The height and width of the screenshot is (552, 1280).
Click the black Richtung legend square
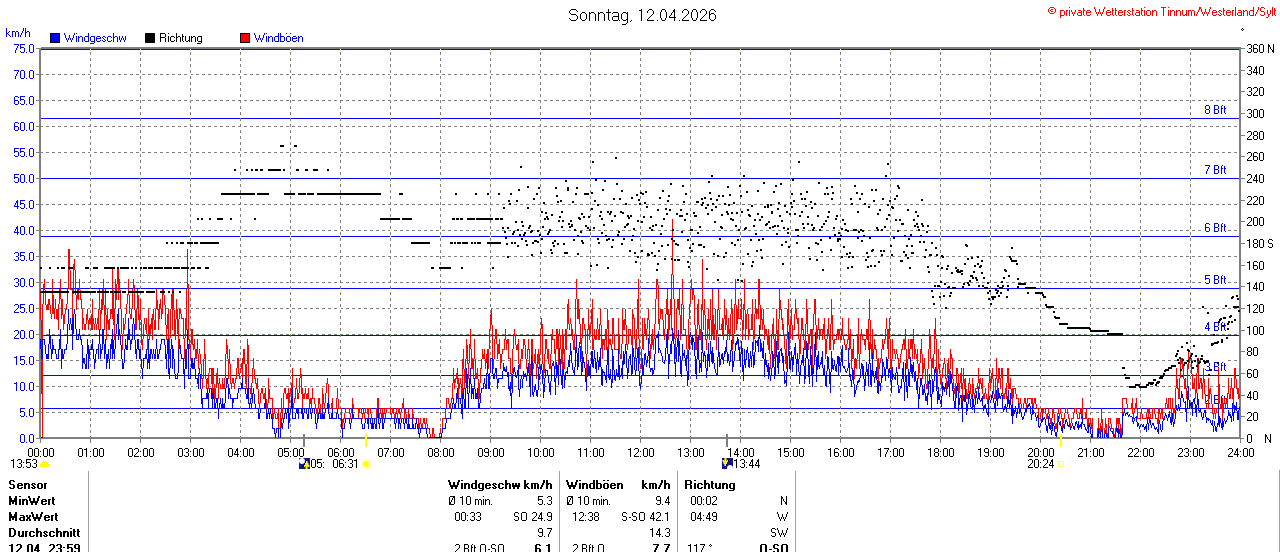(x=150, y=38)
